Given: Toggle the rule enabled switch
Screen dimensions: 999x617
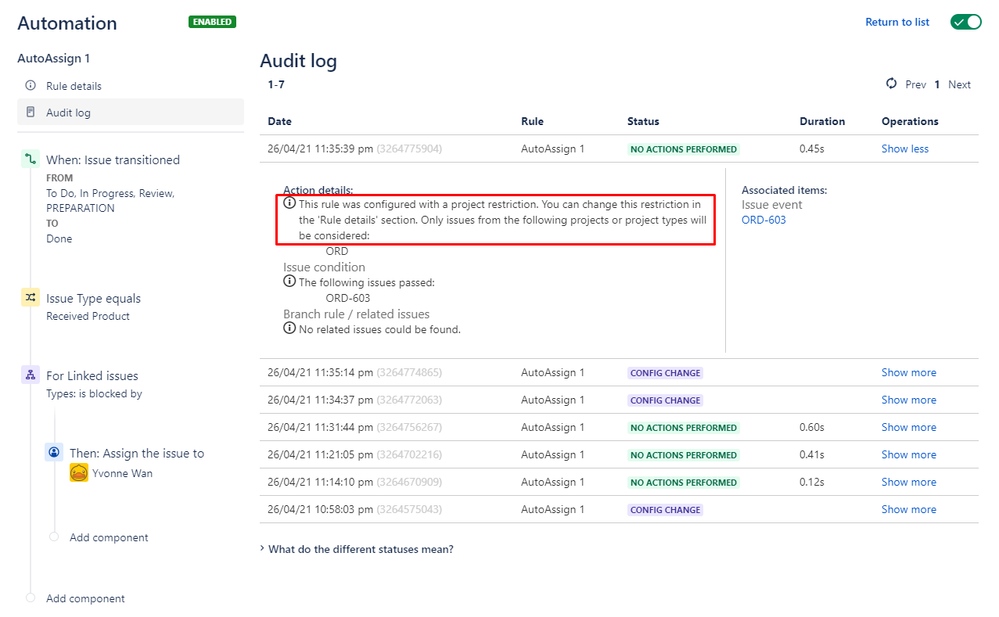Looking at the screenshot, I should click(x=966, y=22).
